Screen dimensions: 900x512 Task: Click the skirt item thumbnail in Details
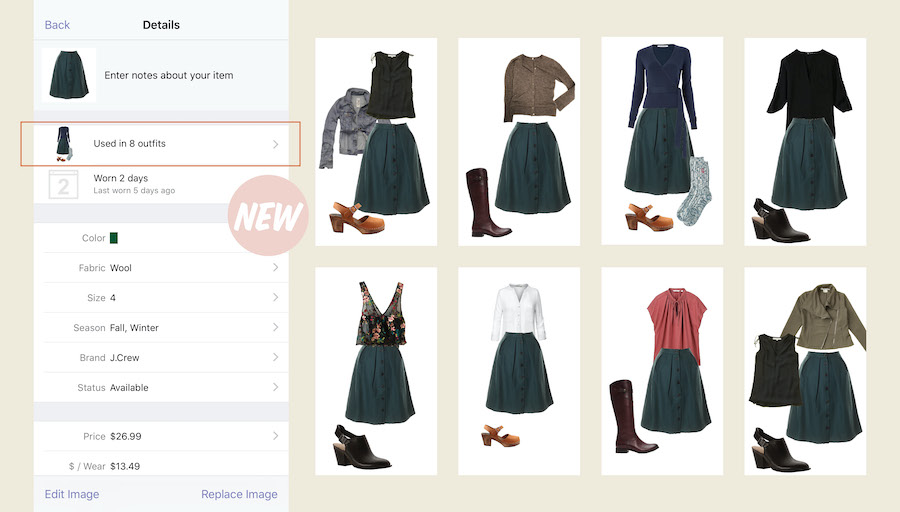tap(69, 75)
